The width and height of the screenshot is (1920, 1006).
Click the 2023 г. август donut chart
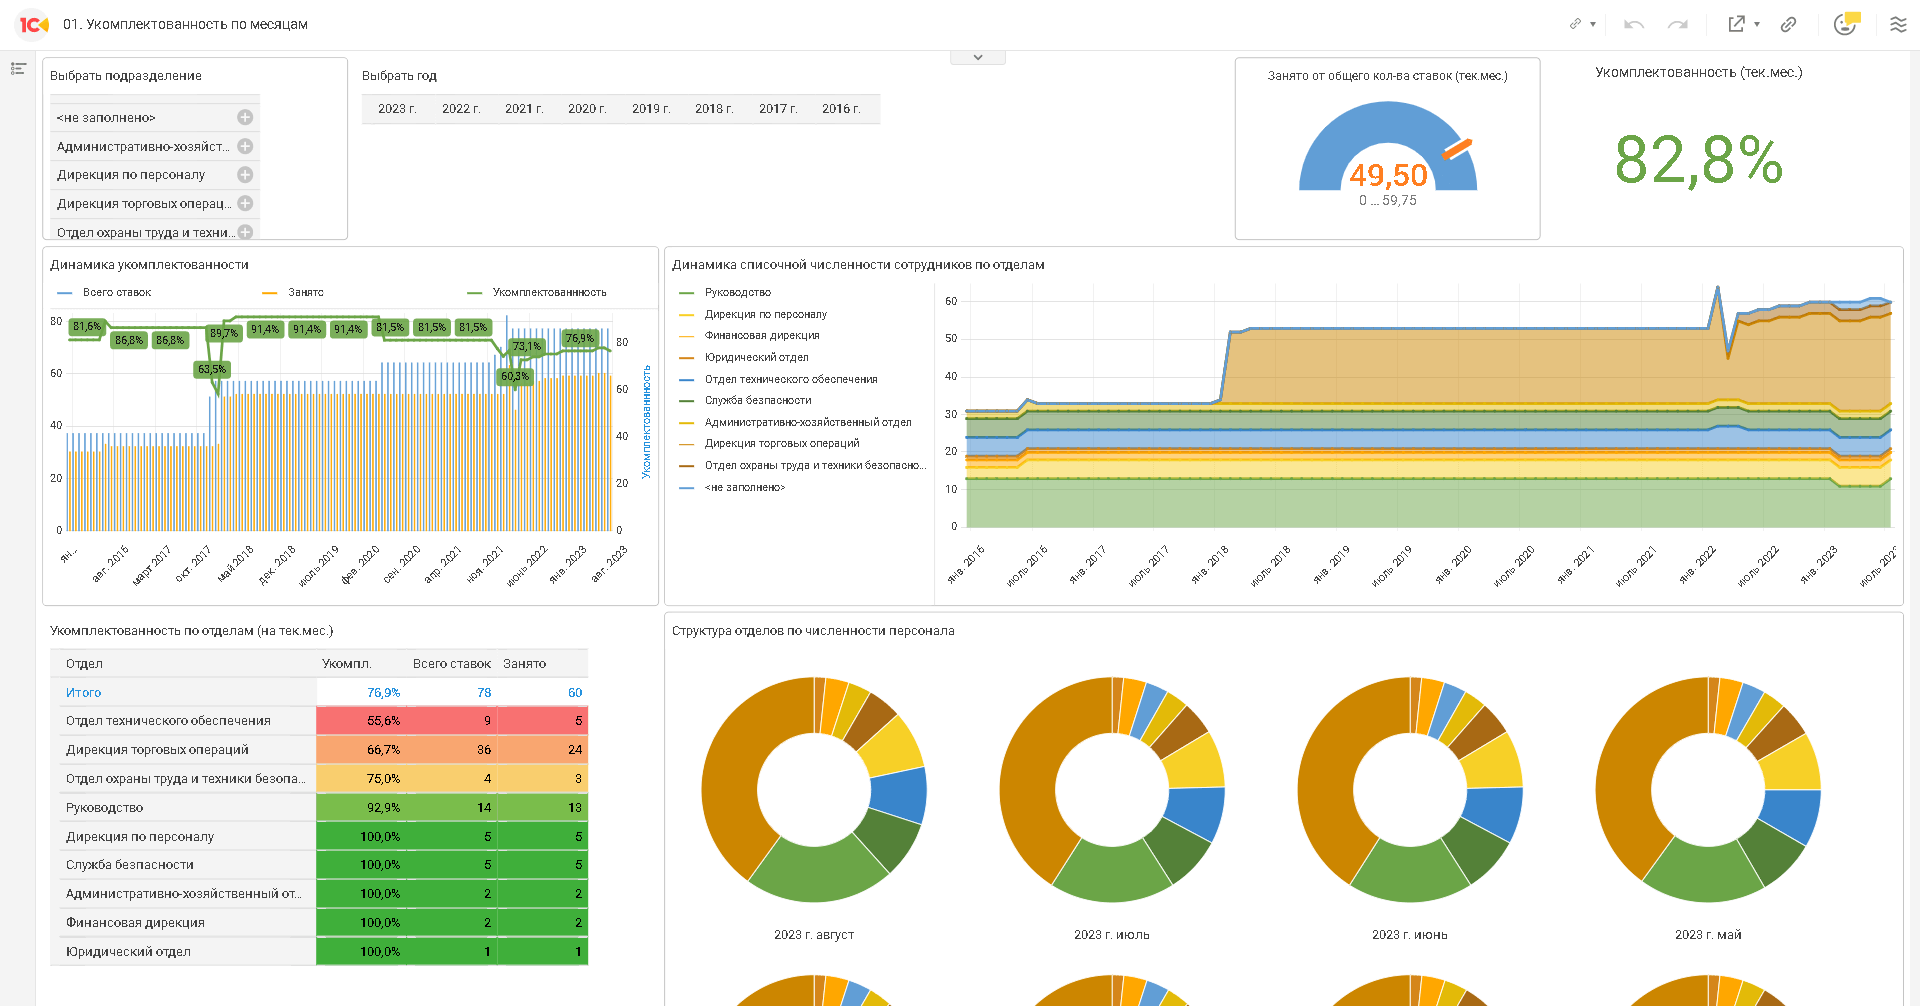[x=814, y=789]
